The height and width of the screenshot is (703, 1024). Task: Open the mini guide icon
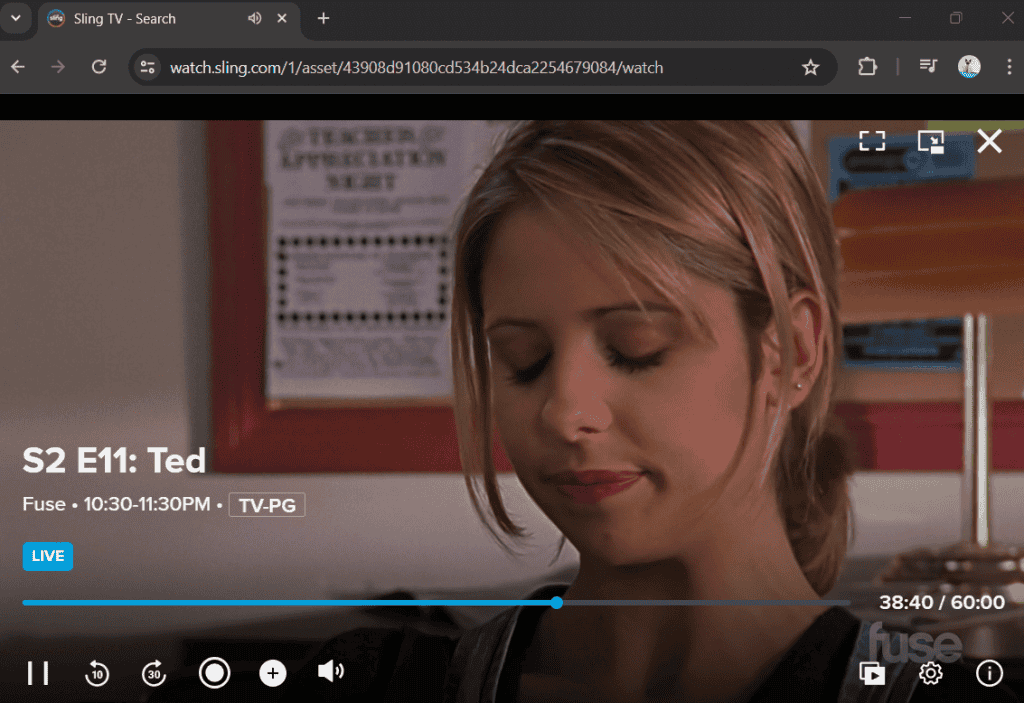tap(872, 673)
